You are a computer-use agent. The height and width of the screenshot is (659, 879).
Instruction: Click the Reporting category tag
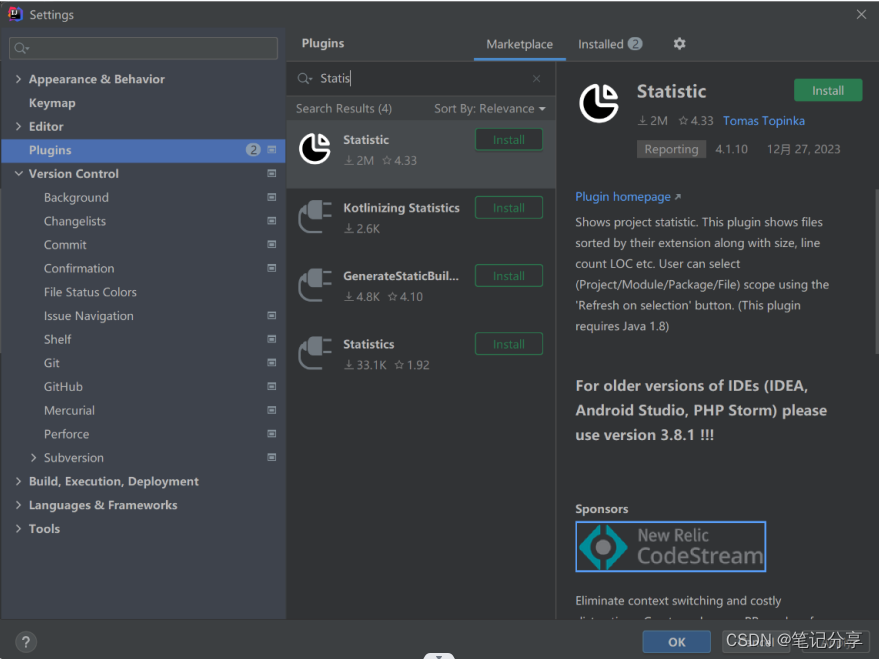671,149
